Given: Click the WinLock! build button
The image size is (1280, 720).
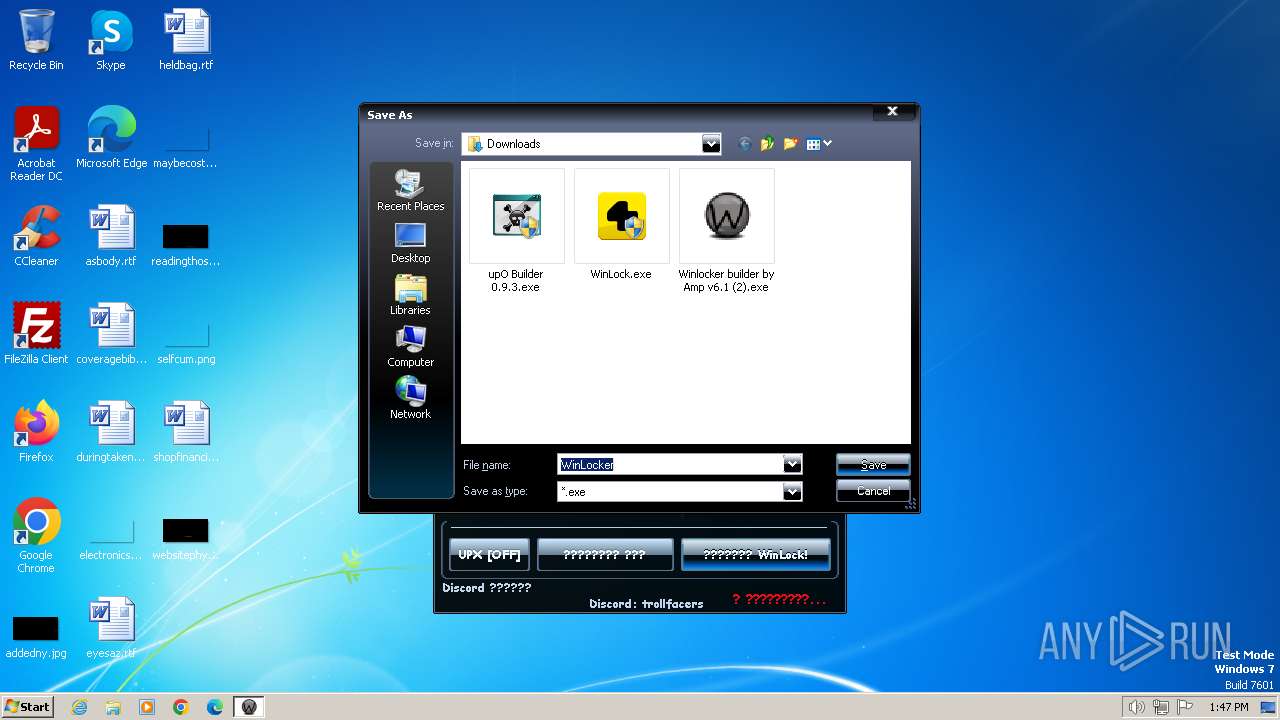Looking at the screenshot, I should pyautogui.click(x=755, y=555).
